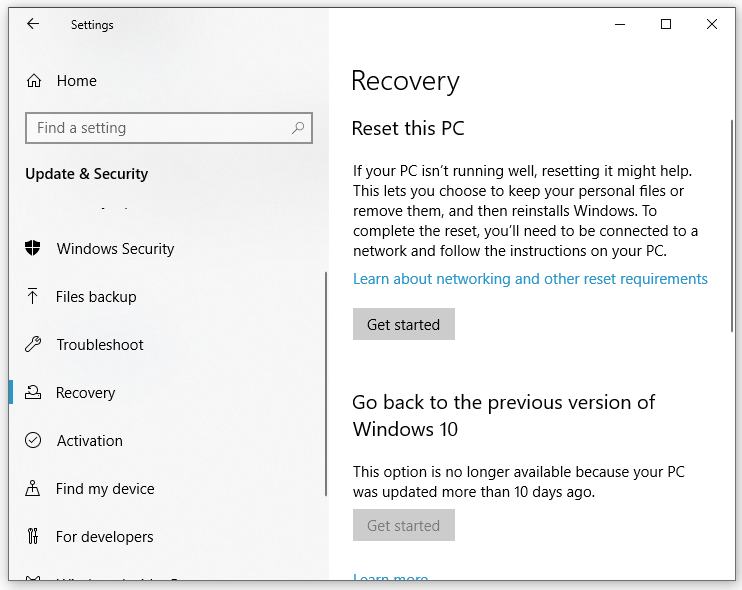Click the Recovery icon in sidebar
Image resolution: width=742 pixels, height=590 pixels.
click(33, 392)
